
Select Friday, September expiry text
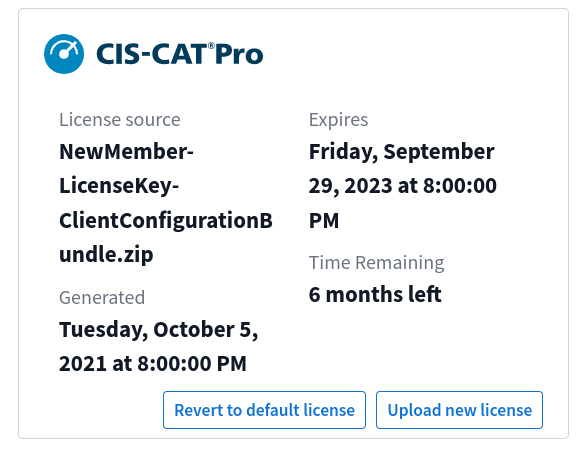(x=402, y=152)
